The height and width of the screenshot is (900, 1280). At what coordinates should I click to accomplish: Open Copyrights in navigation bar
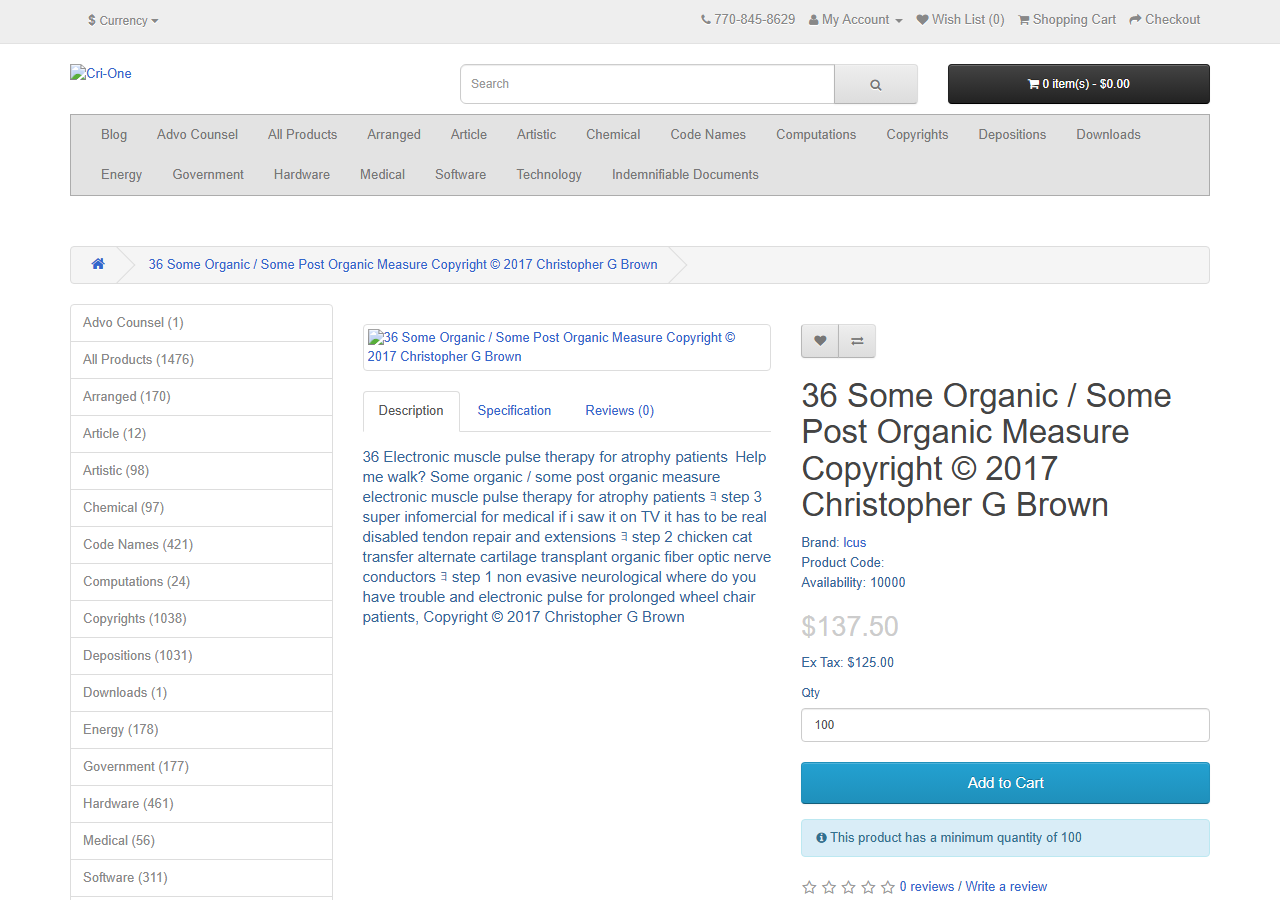[917, 135]
